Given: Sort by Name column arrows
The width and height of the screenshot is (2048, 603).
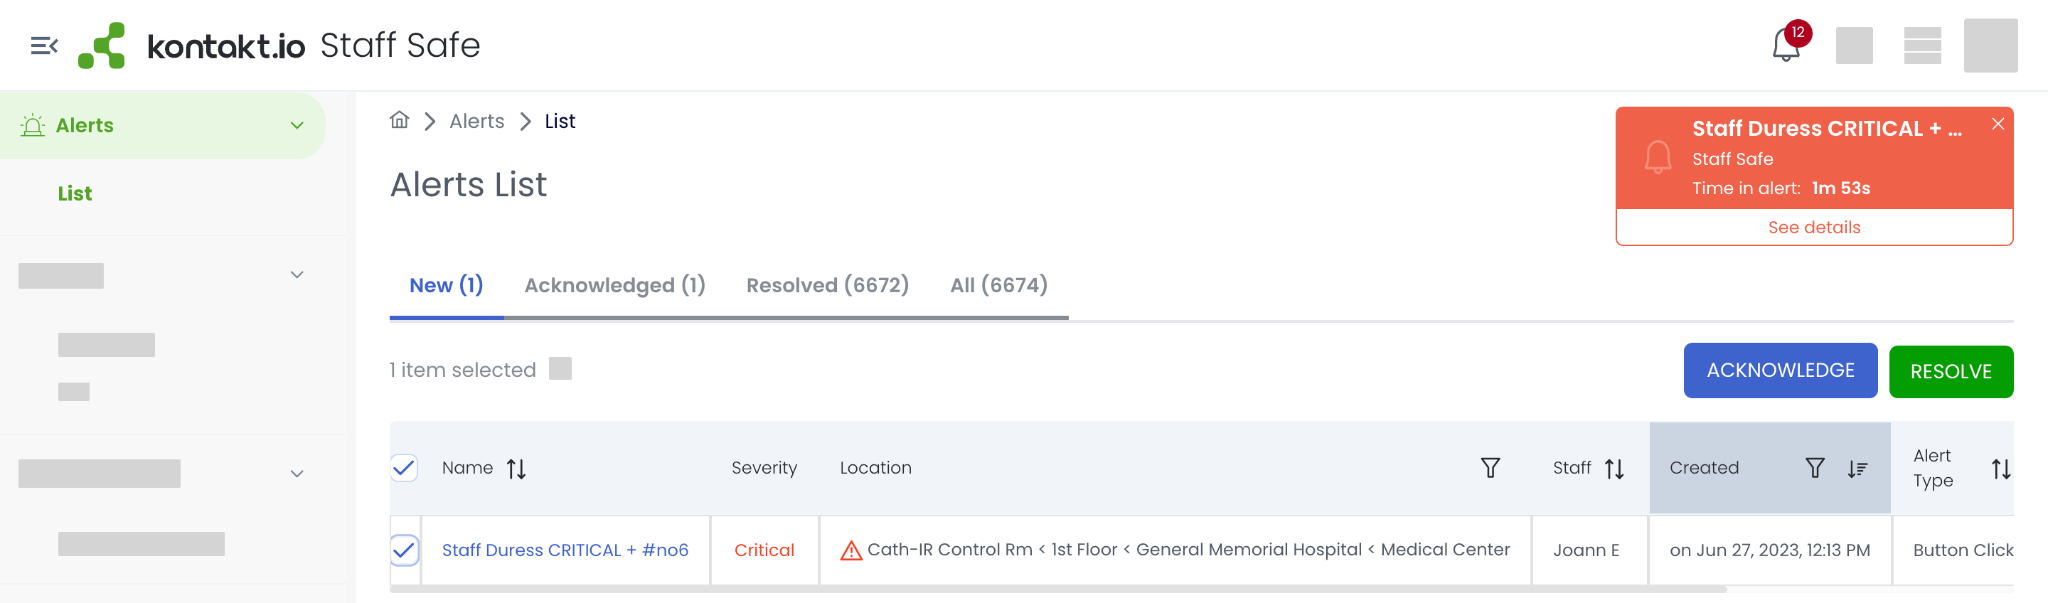Looking at the screenshot, I should 516,468.
